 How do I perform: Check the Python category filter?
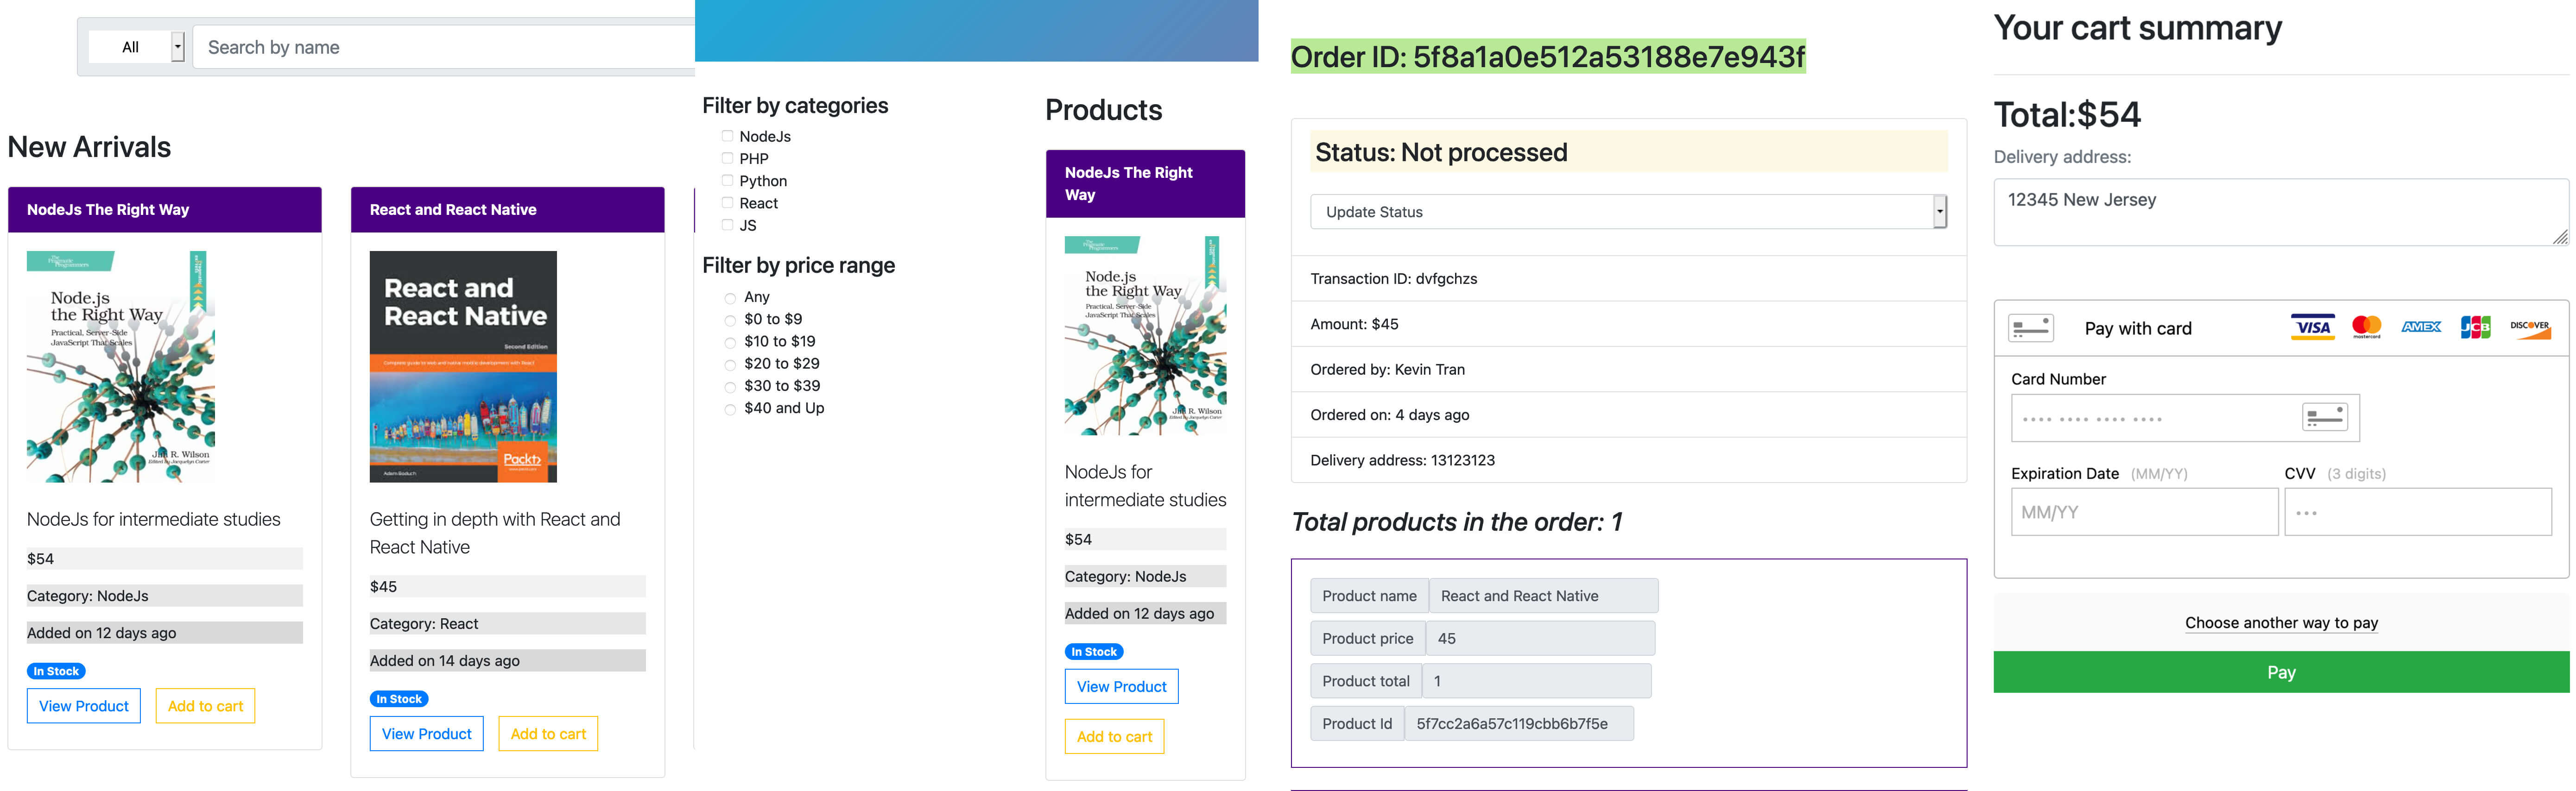pos(727,181)
